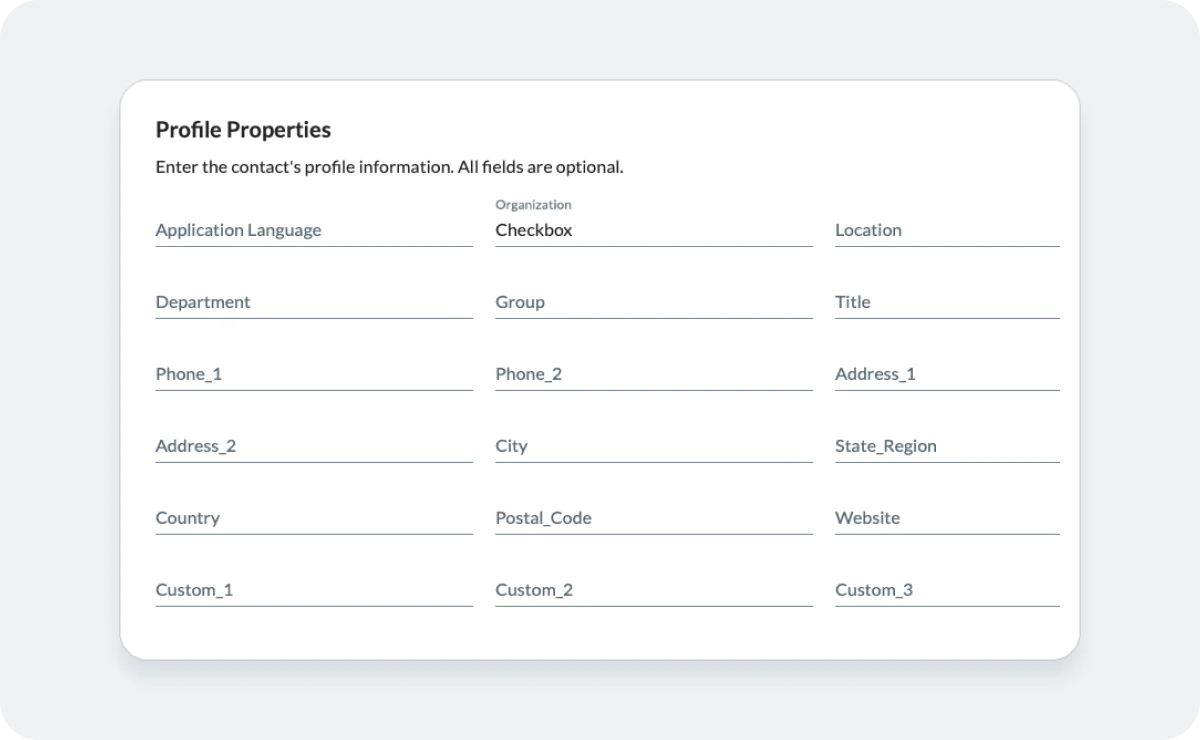This screenshot has width=1200, height=740.
Task: Click the Custom_1 input field
Action: [x=314, y=590]
